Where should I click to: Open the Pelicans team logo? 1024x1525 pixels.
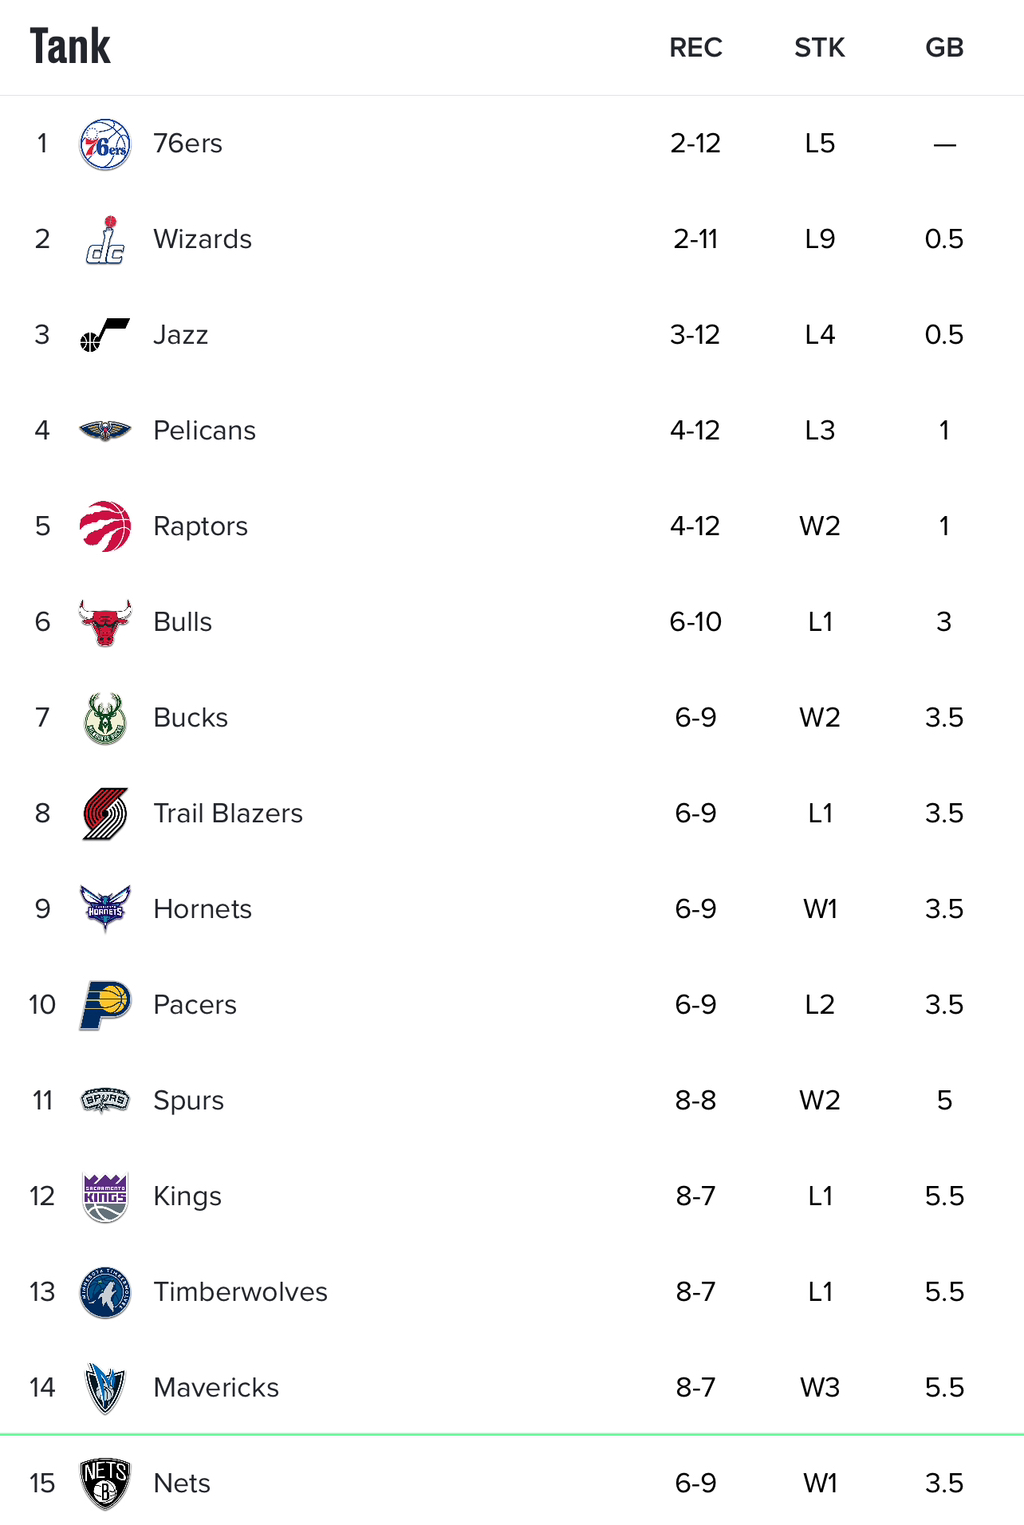(x=105, y=431)
